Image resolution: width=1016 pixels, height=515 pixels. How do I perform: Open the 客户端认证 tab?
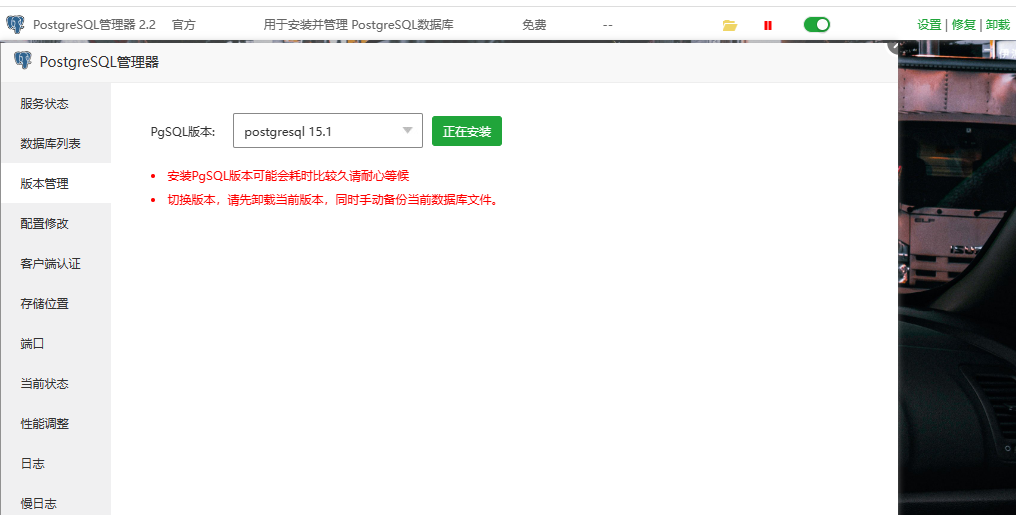click(x=56, y=264)
